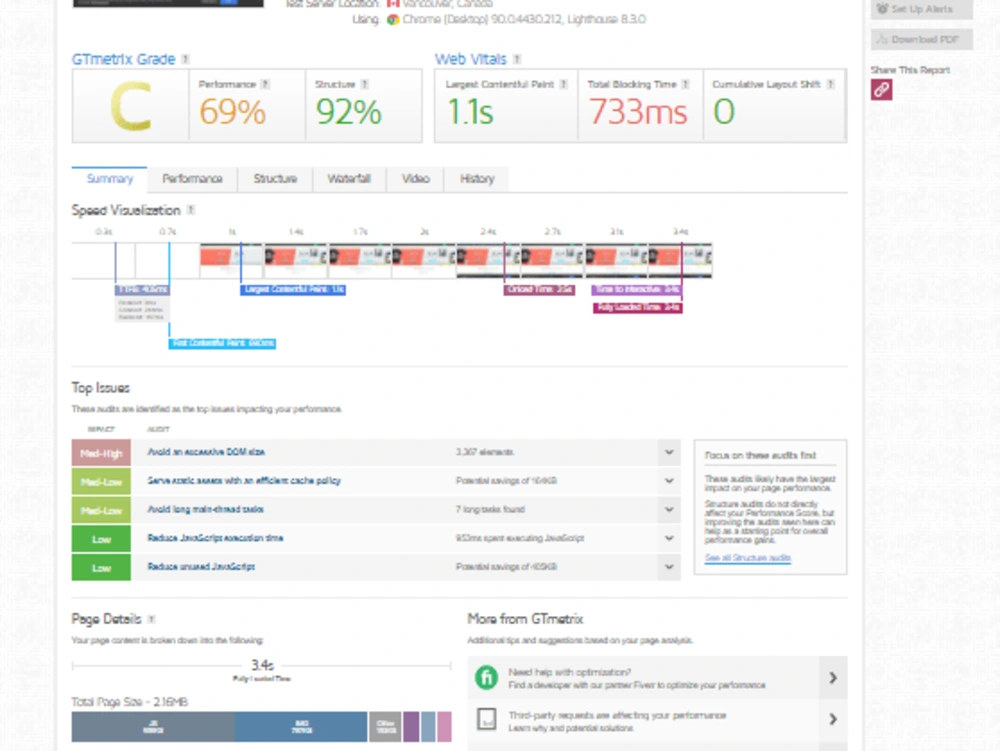The height and width of the screenshot is (751, 1000).
Task: Click chevron for Need help with optimization
Action: click(833, 677)
